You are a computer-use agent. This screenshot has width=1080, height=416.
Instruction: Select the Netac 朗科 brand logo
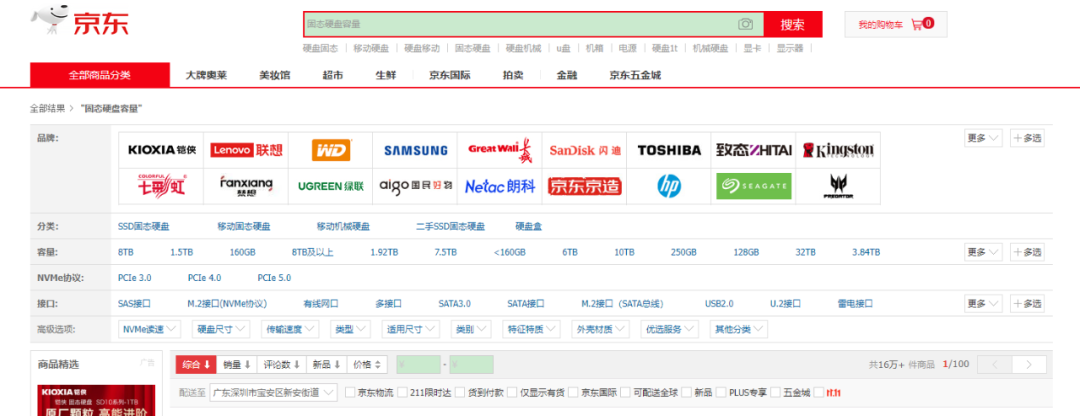coord(500,186)
